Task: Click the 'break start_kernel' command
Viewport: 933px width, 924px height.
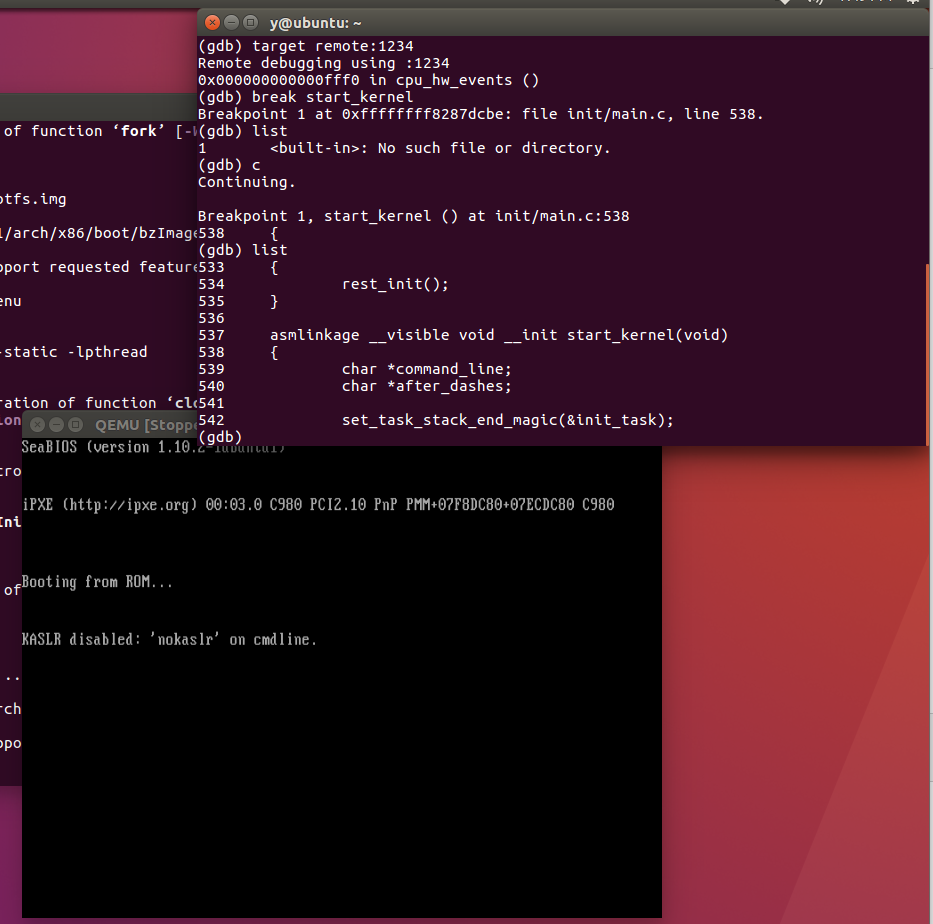Action: (305, 97)
